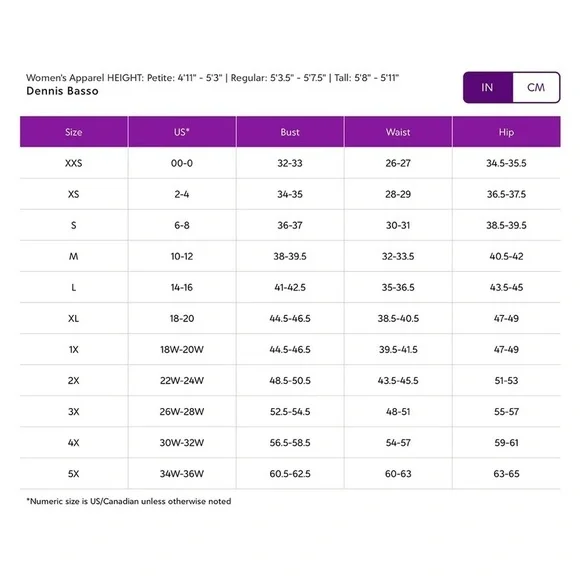
Task: Click the 43.5-45.5 waist measurement cell
Action: 398,381
